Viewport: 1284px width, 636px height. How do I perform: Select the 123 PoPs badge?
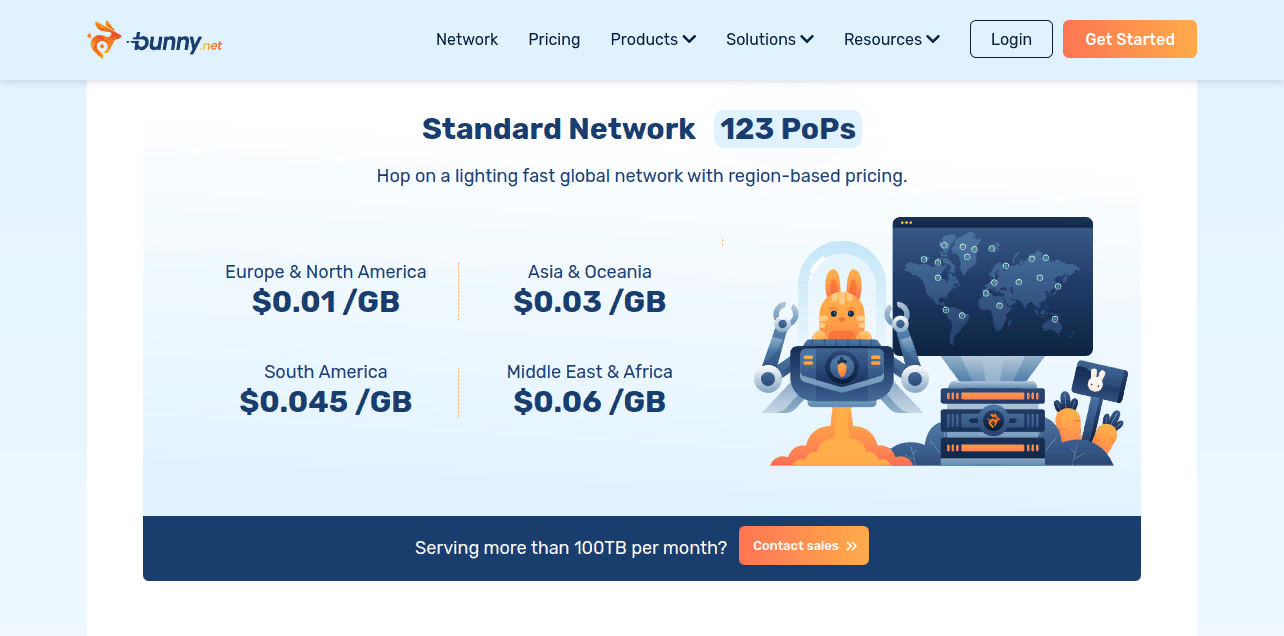click(788, 129)
